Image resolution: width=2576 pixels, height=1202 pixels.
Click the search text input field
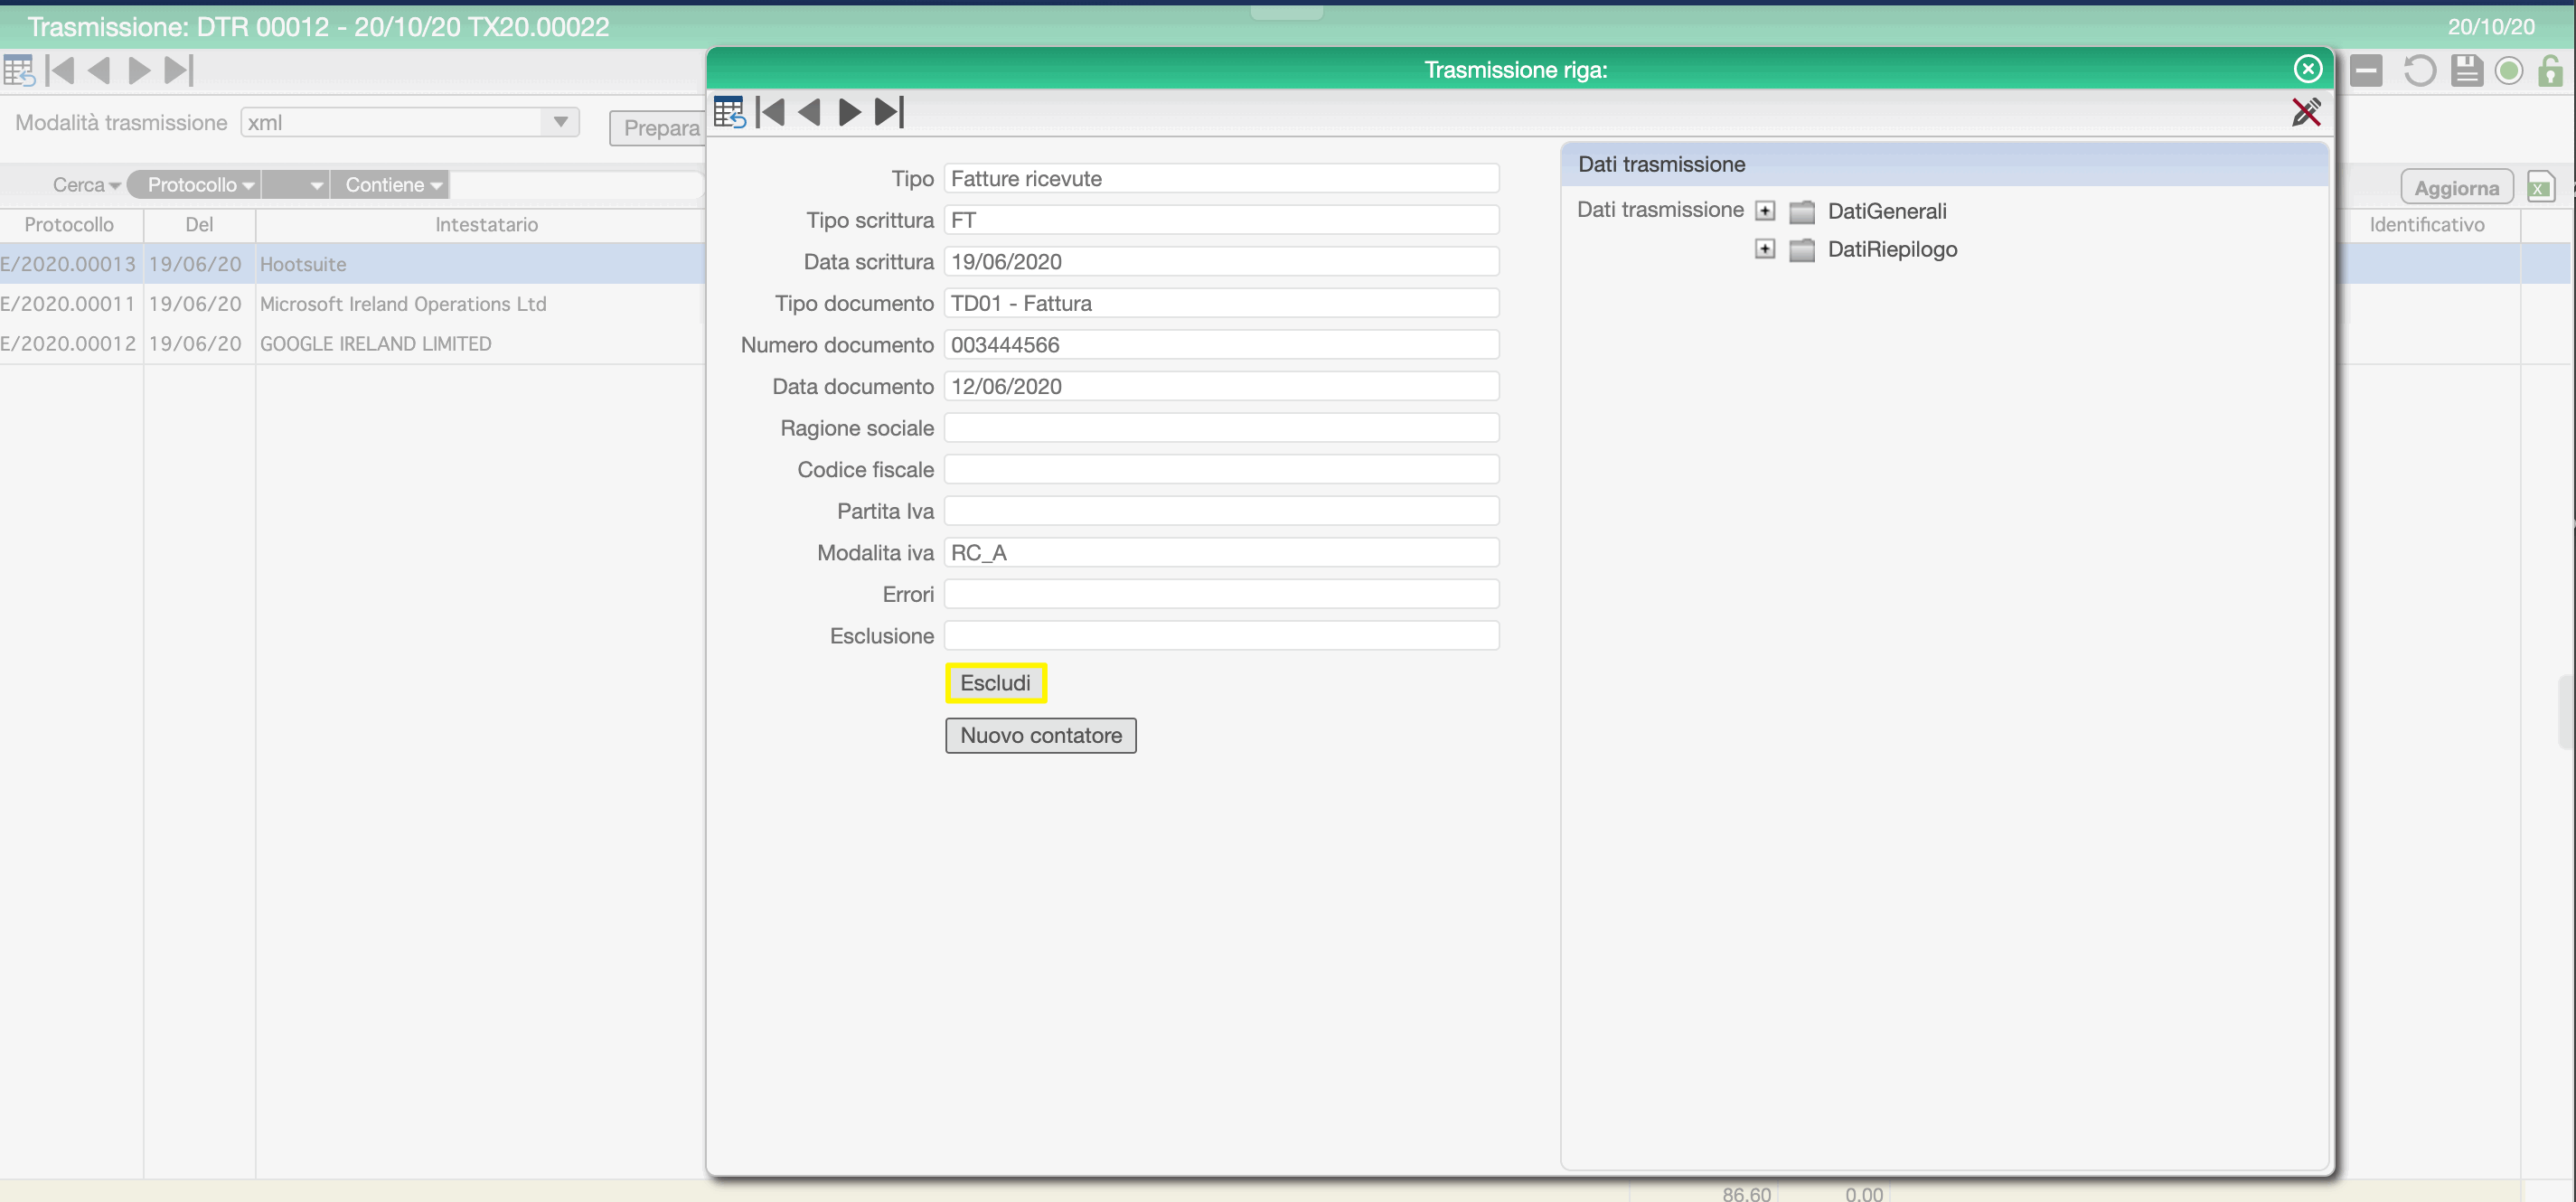point(577,185)
